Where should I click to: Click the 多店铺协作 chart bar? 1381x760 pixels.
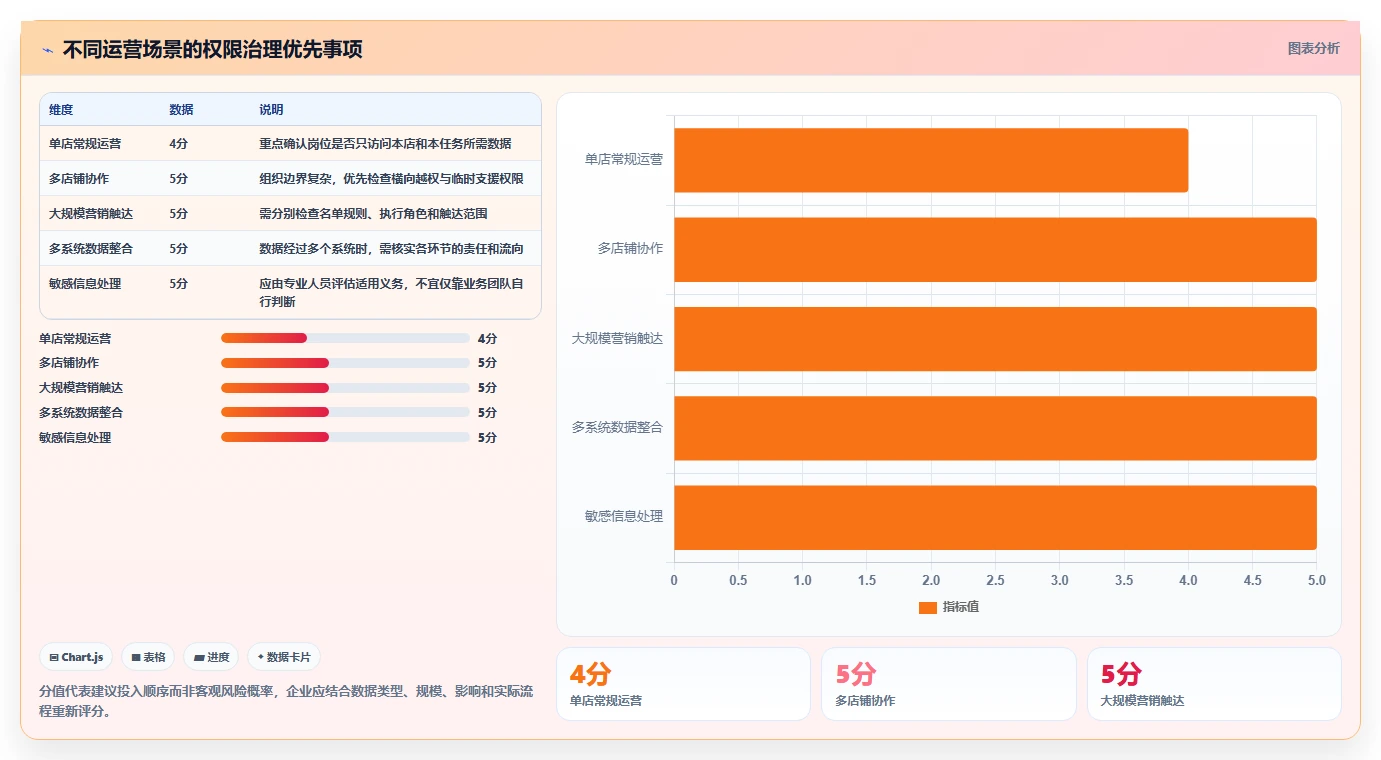[995, 249]
